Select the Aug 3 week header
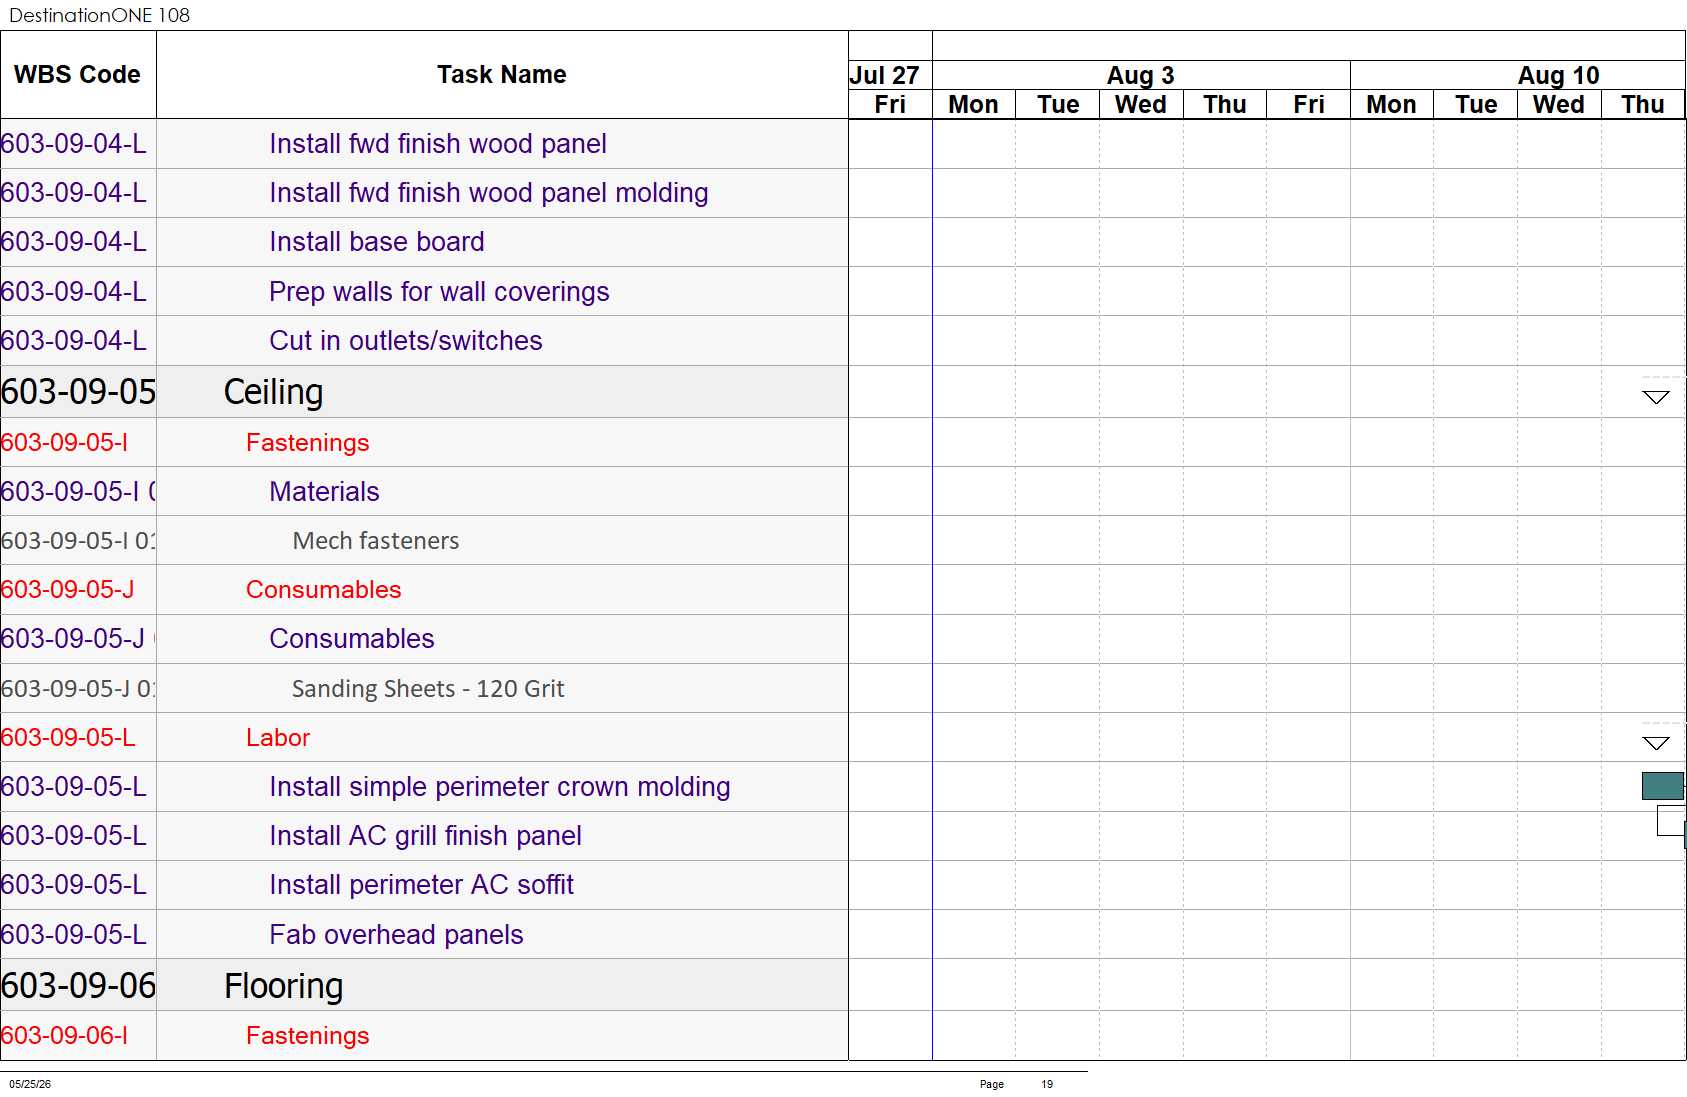1687x1097 pixels. tap(1141, 75)
